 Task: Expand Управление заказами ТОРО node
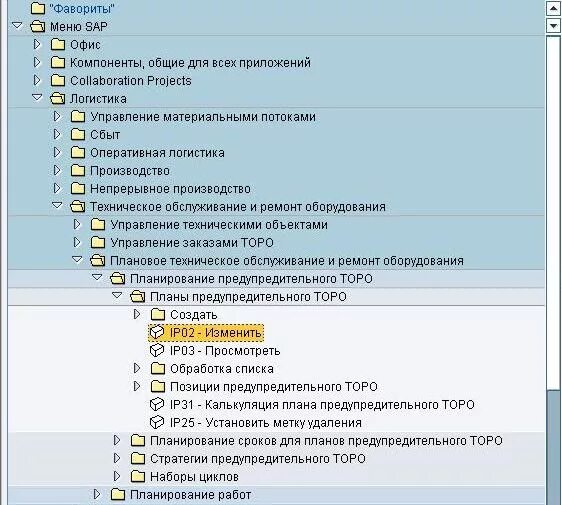click(77, 242)
